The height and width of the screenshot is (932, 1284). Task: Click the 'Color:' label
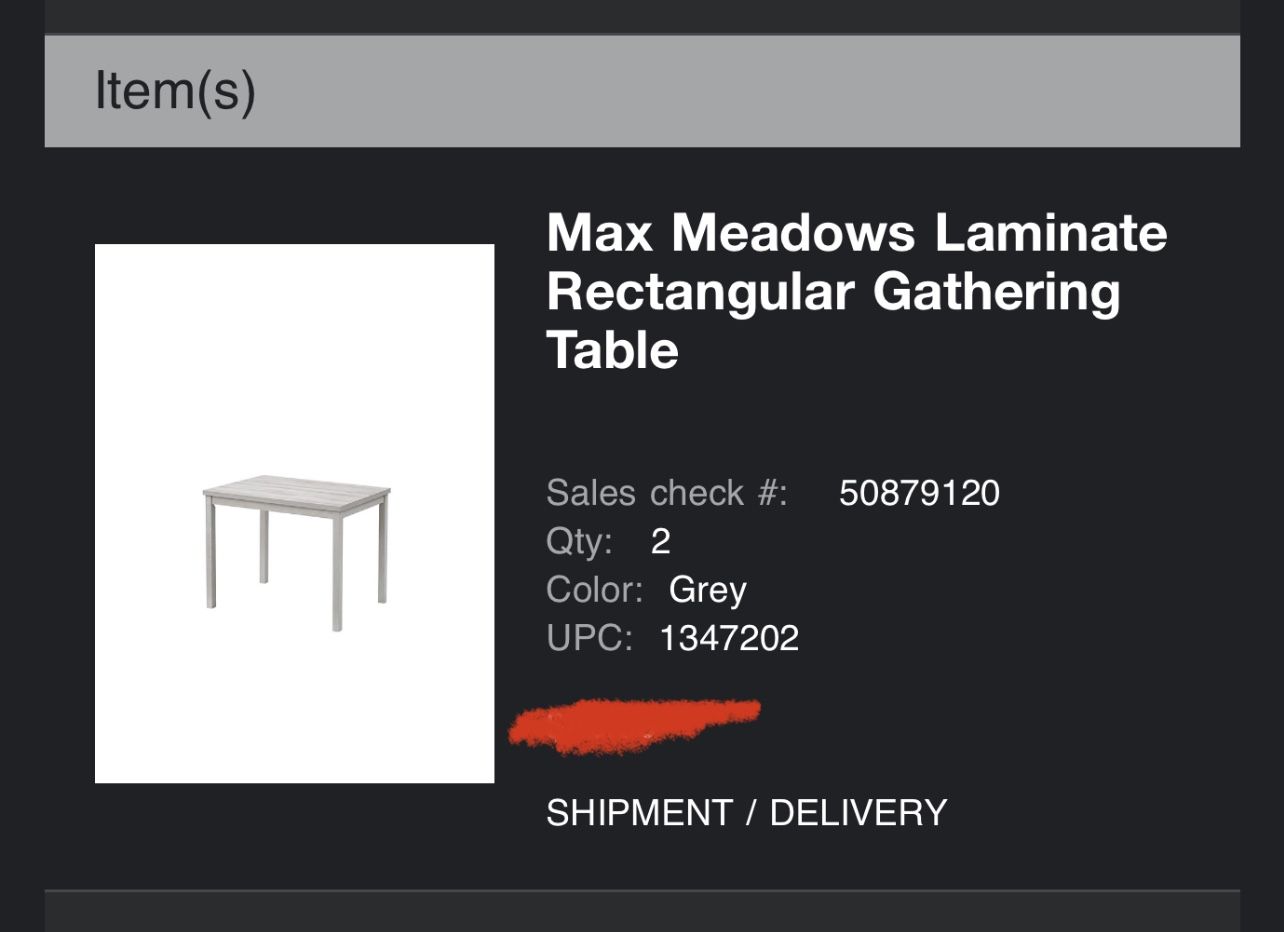coord(594,589)
